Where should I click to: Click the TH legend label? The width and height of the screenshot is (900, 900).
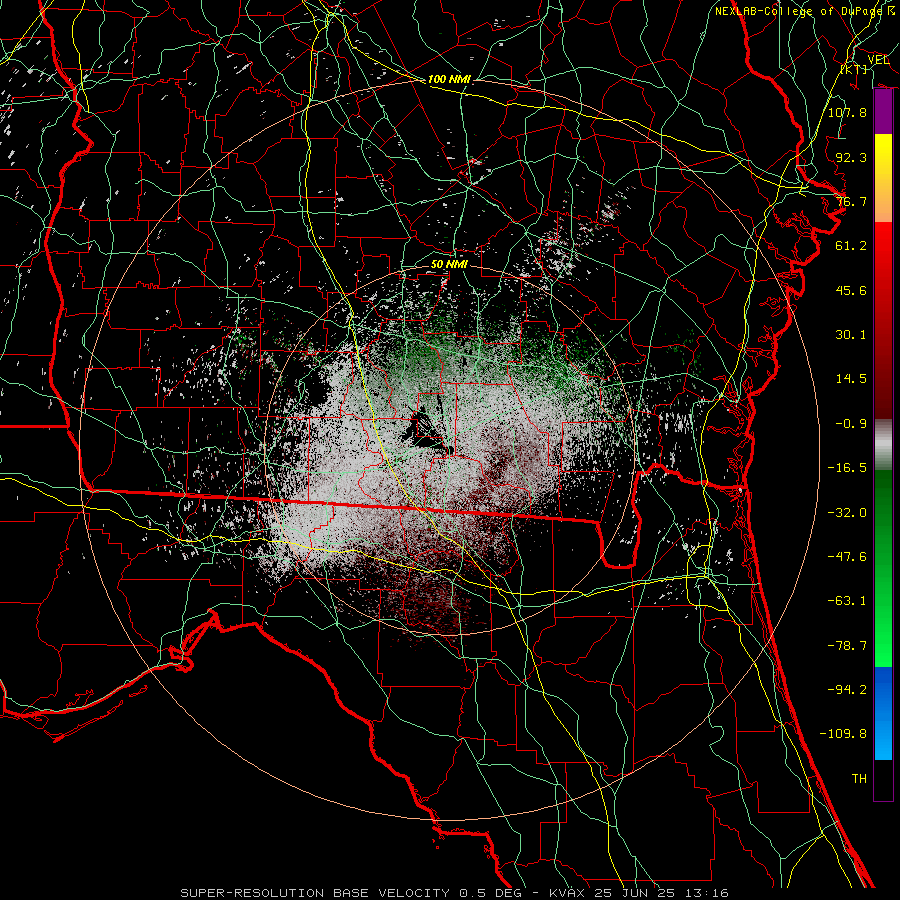point(859,779)
